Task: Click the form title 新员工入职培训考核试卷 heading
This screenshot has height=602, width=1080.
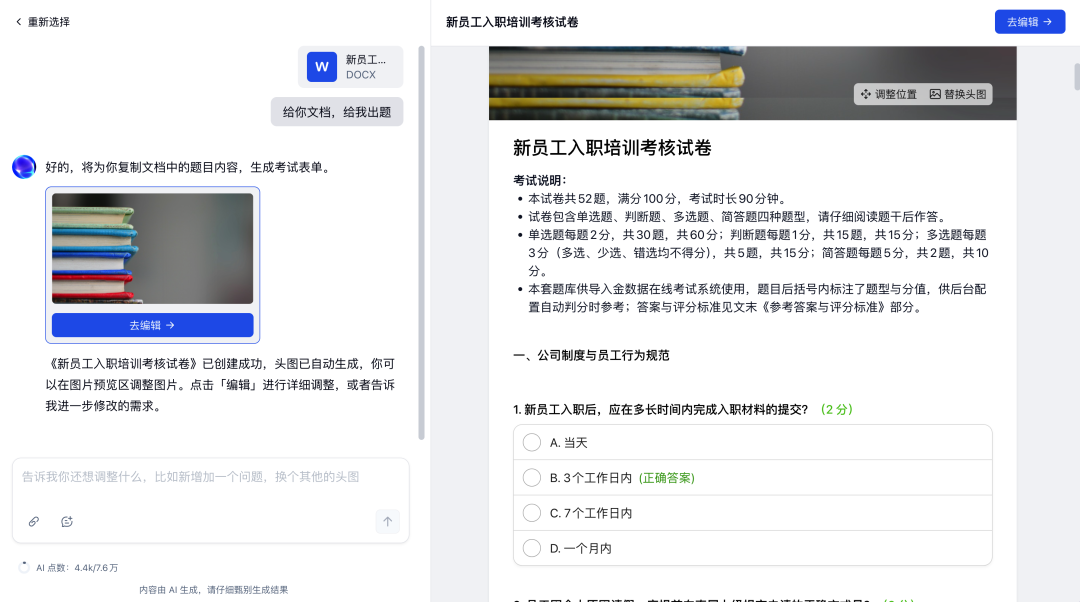Action: pos(612,148)
